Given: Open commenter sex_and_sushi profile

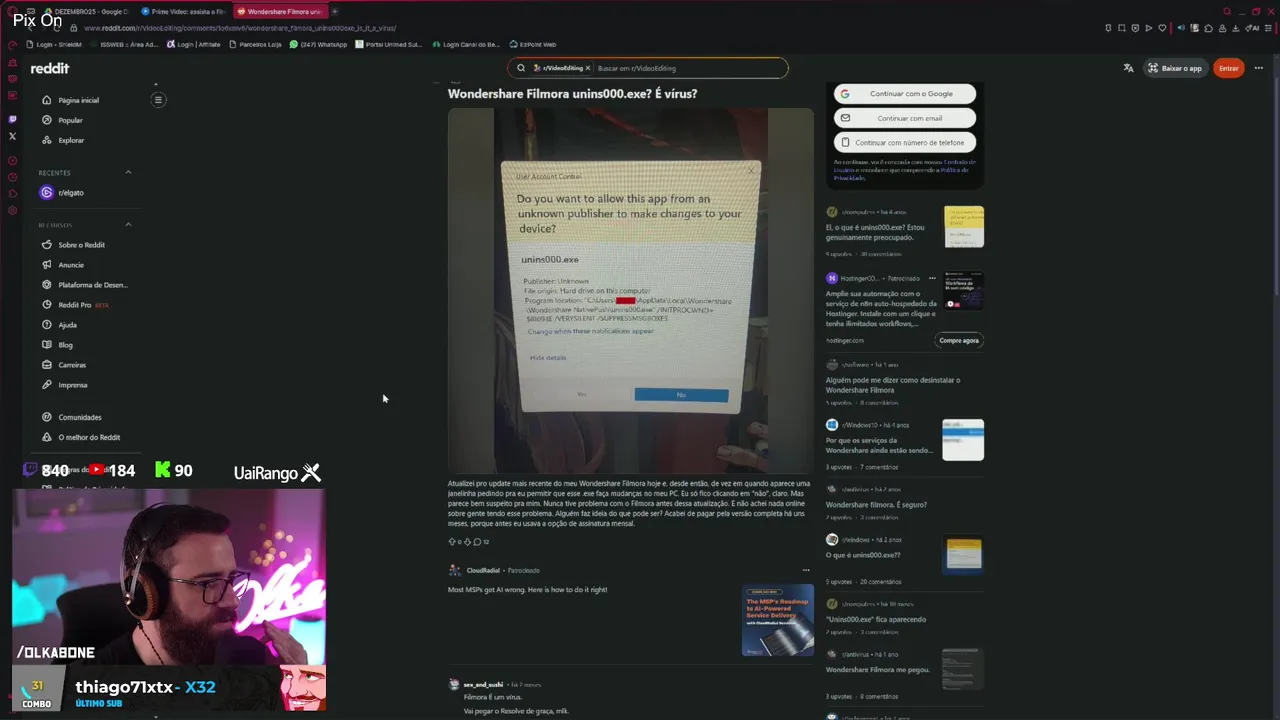Looking at the screenshot, I should [483, 685].
